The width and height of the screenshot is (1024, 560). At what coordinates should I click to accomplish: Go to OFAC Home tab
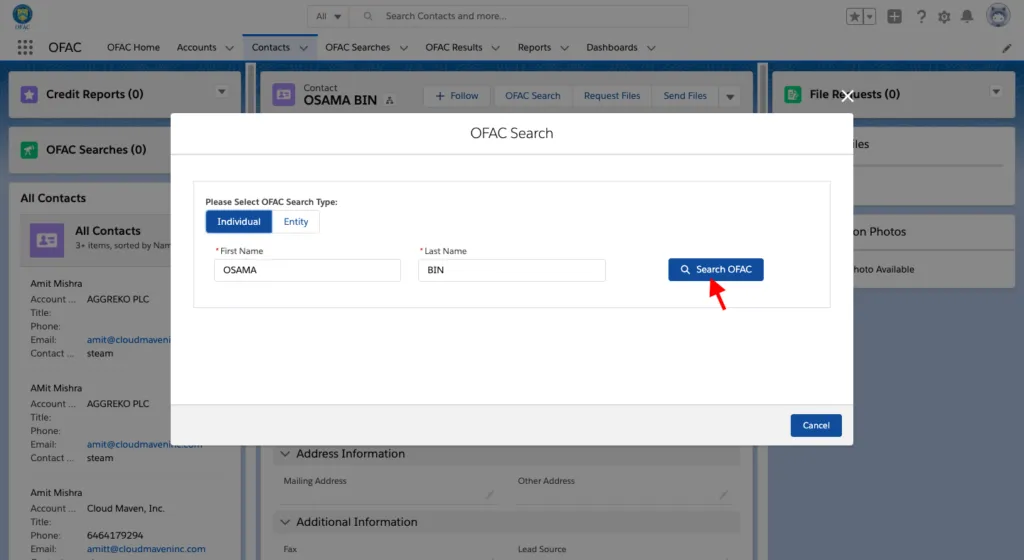pyautogui.click(x=133, y=48)
